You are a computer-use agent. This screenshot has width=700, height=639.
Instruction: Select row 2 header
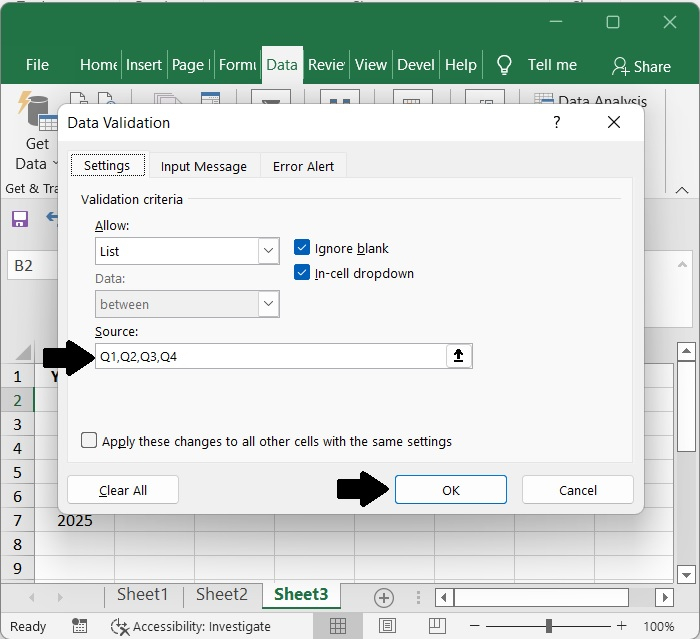pyautogui.click(x=17, y=401)
